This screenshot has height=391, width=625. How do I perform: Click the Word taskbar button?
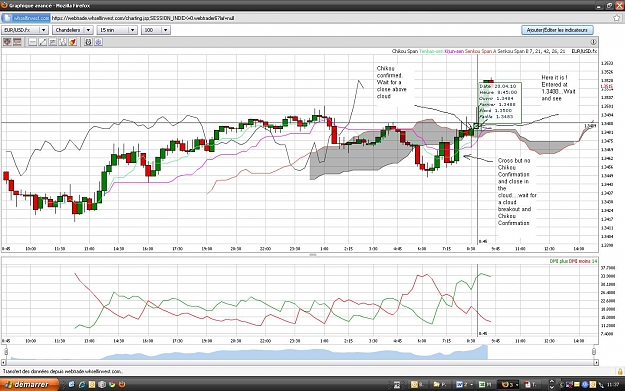pos(464,385)
